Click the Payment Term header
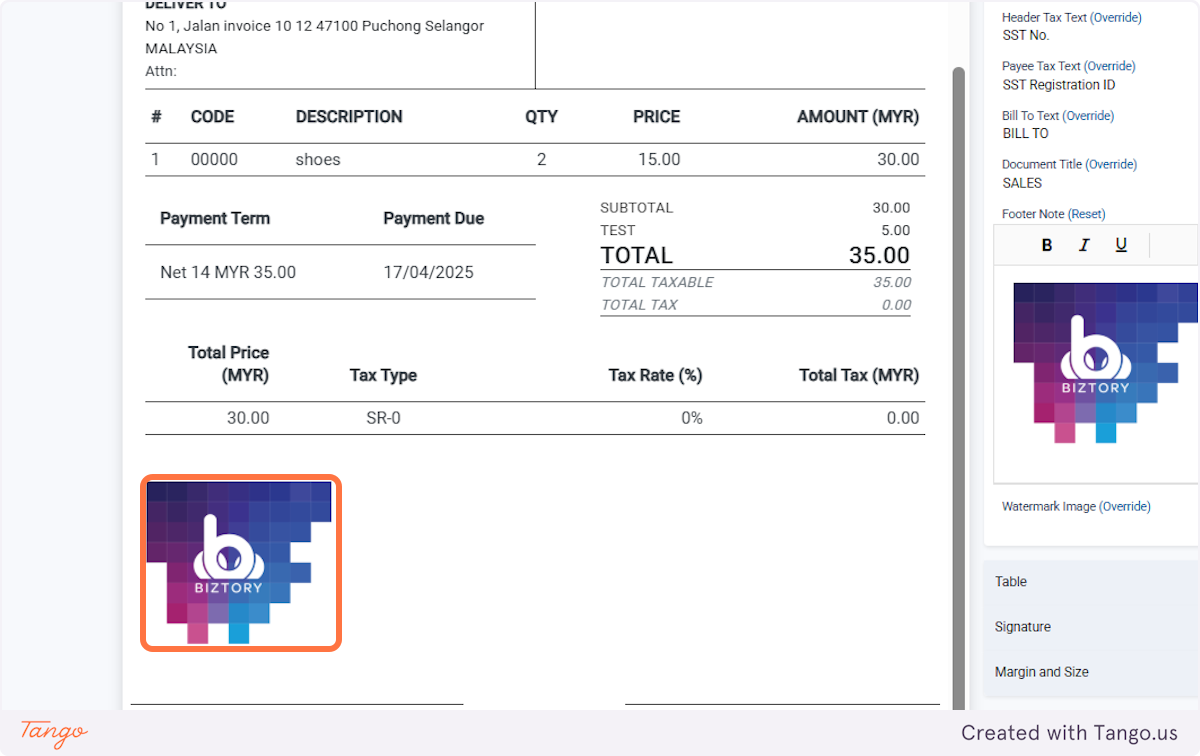This screenshot has height=756, width=1200. click(x=215, y=218)
